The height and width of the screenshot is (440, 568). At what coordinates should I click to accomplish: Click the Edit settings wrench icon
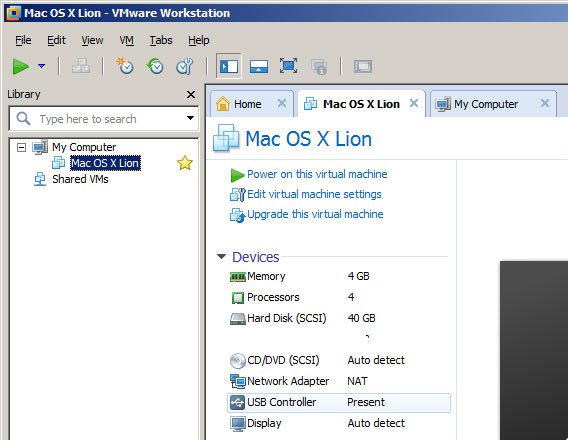238,194
